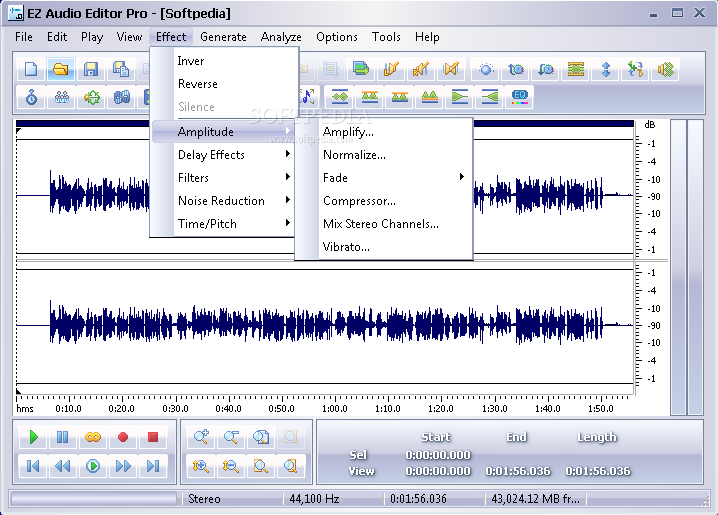Open the Tools menu

coord(386,37)
